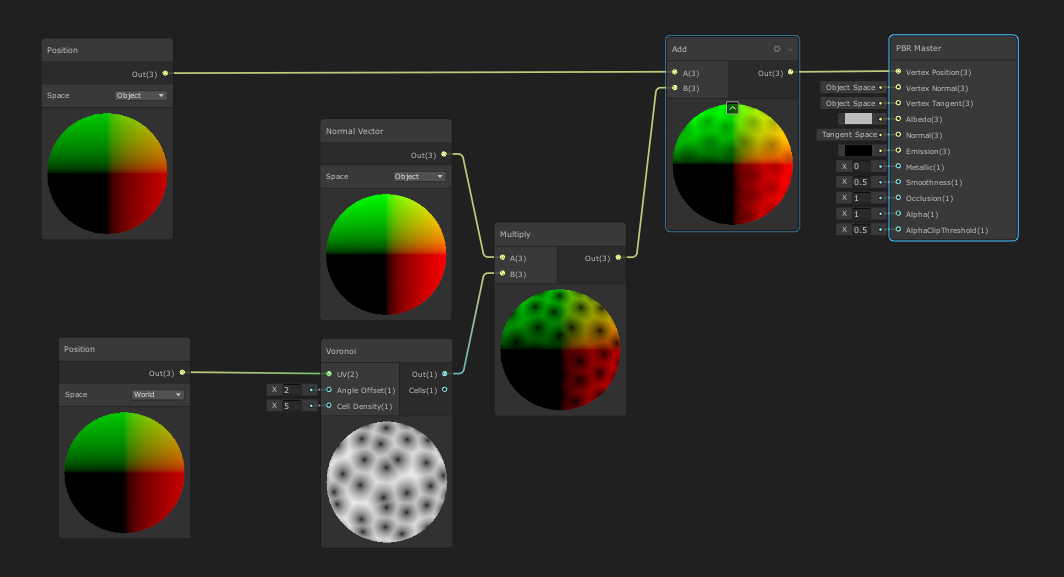Open Space dropdown on top Position node
The width and height of the screenshot is (1064, 577).
point(141,96)
